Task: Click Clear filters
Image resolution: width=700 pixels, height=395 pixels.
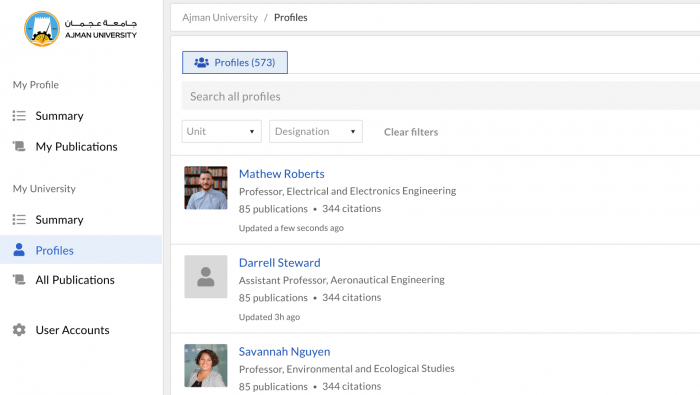Action: [x=411, y=132]
